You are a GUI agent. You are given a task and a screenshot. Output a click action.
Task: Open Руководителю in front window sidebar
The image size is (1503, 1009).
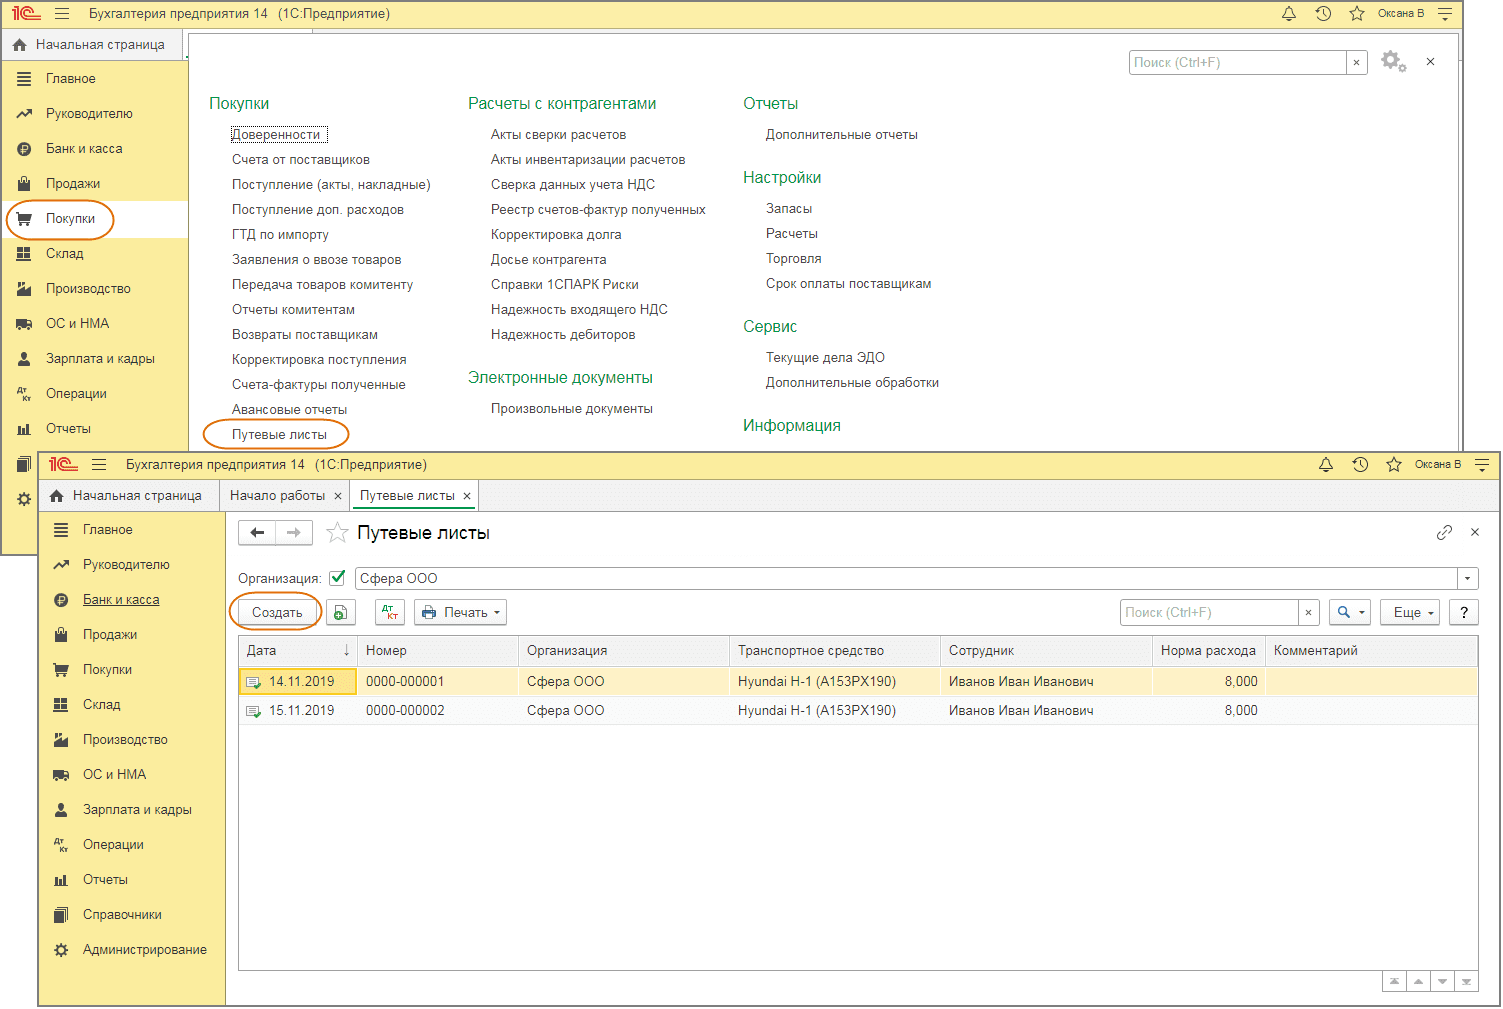point(126,565)
